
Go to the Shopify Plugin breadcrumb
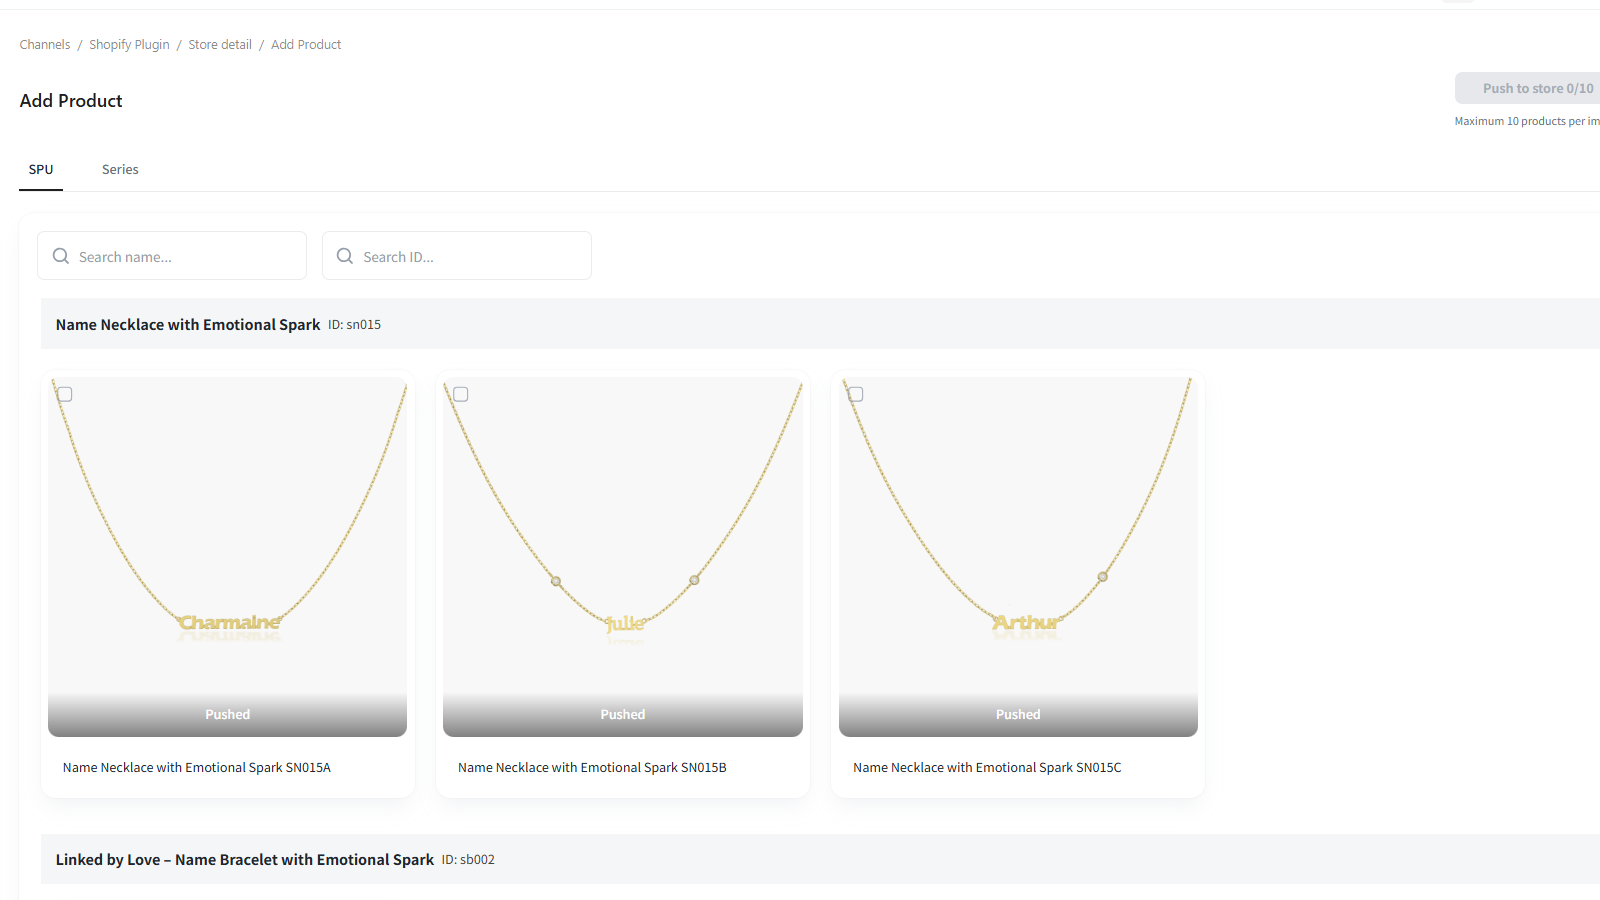pos(129,44)
